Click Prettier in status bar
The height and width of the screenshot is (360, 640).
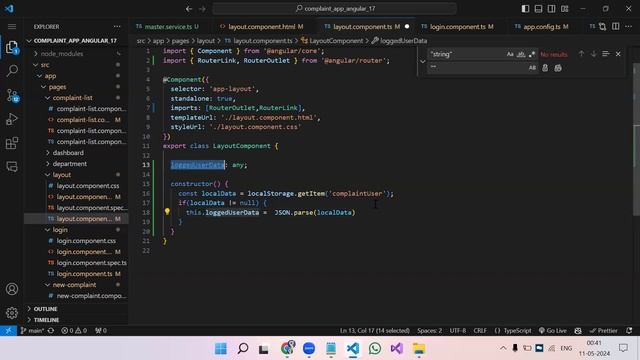click(x=604, y=331)
